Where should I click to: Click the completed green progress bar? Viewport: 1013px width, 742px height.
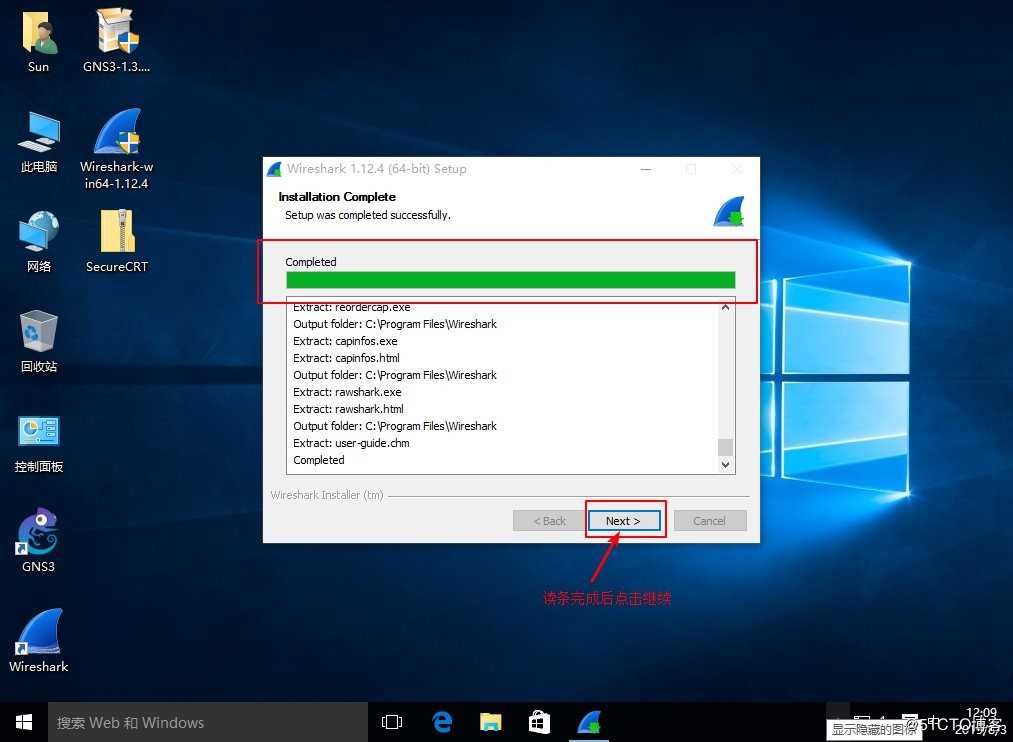point(510,280)
